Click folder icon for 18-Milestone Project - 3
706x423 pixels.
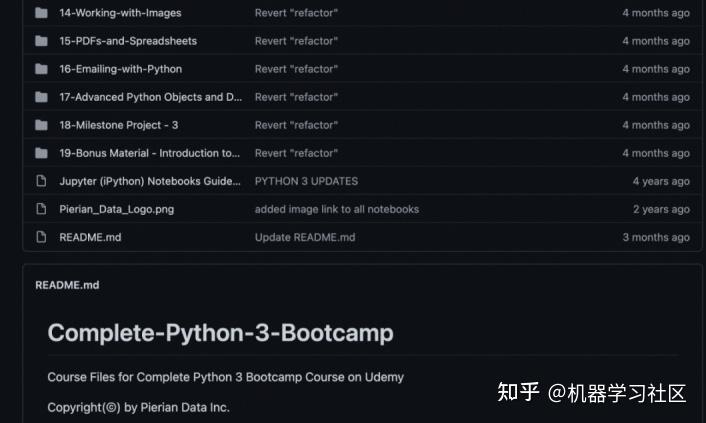(x=41, y=125)
